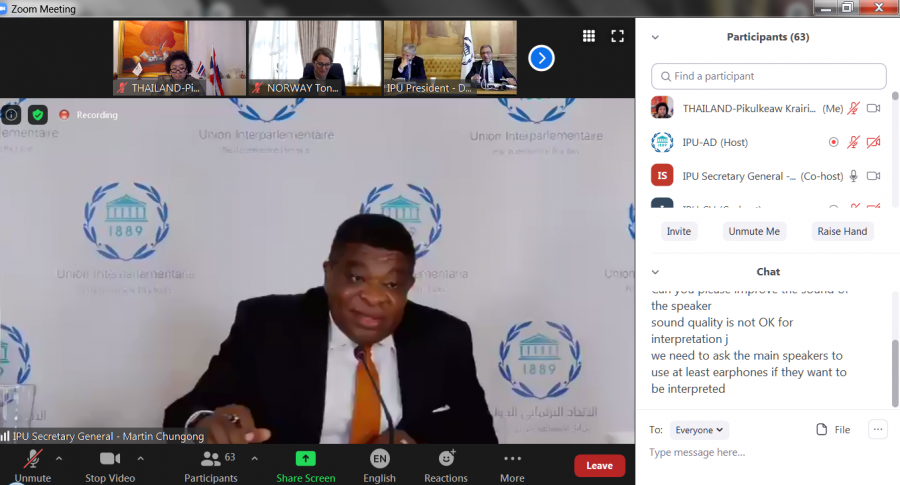Open the Everyone recipient dropdown
This screenshot has height=485, width=900.
699,430
